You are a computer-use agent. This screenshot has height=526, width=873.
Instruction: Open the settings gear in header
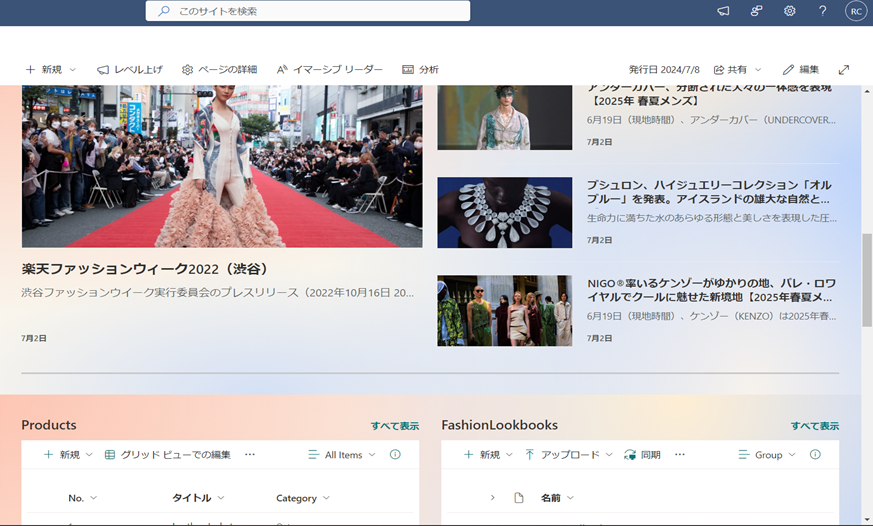(789, 11)
